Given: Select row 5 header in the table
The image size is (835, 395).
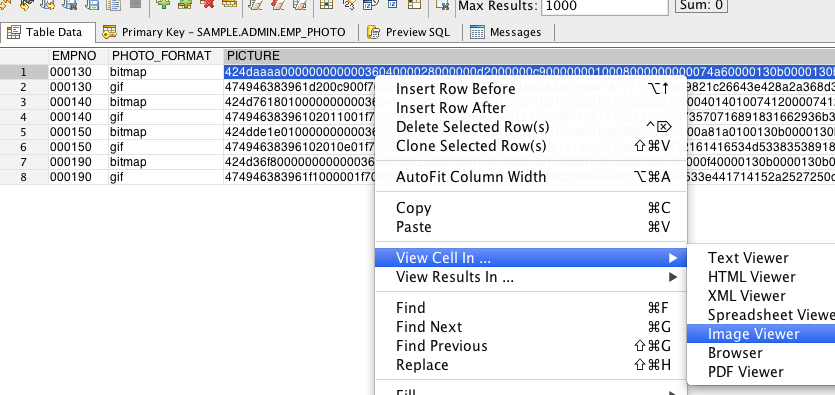Looking at the screenshot, I should [x=24, y=131].
